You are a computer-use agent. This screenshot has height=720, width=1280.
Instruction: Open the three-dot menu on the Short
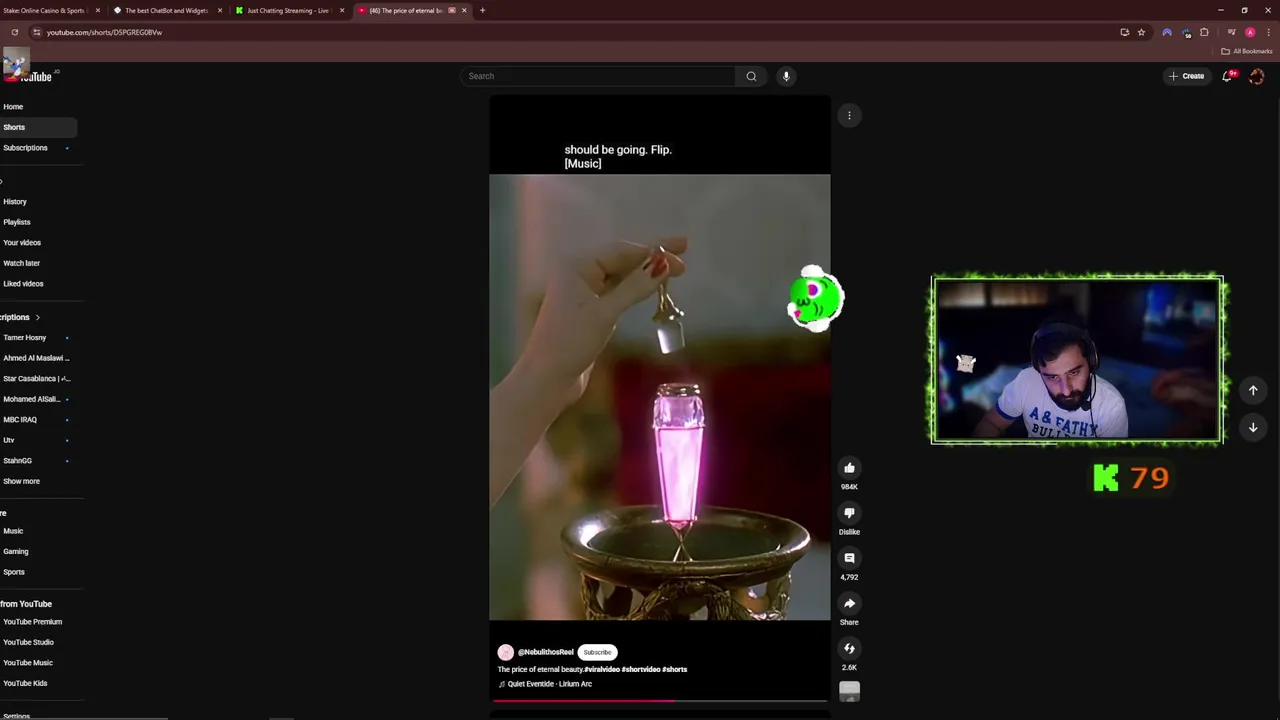(x=849, y=115)
